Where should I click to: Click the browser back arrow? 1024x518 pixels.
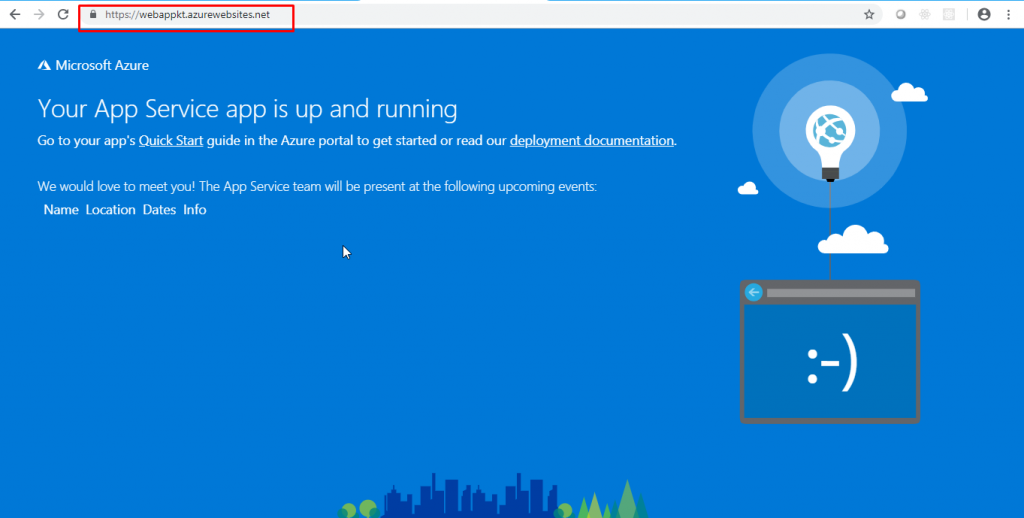tap(15, 14)
